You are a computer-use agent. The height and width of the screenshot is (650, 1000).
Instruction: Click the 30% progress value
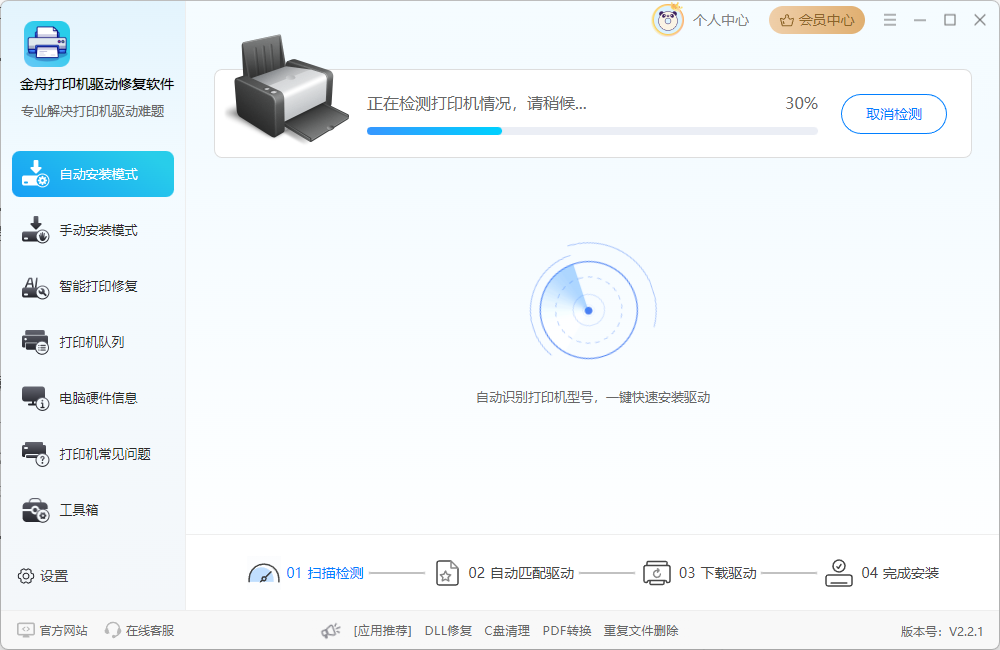point(802,103)
